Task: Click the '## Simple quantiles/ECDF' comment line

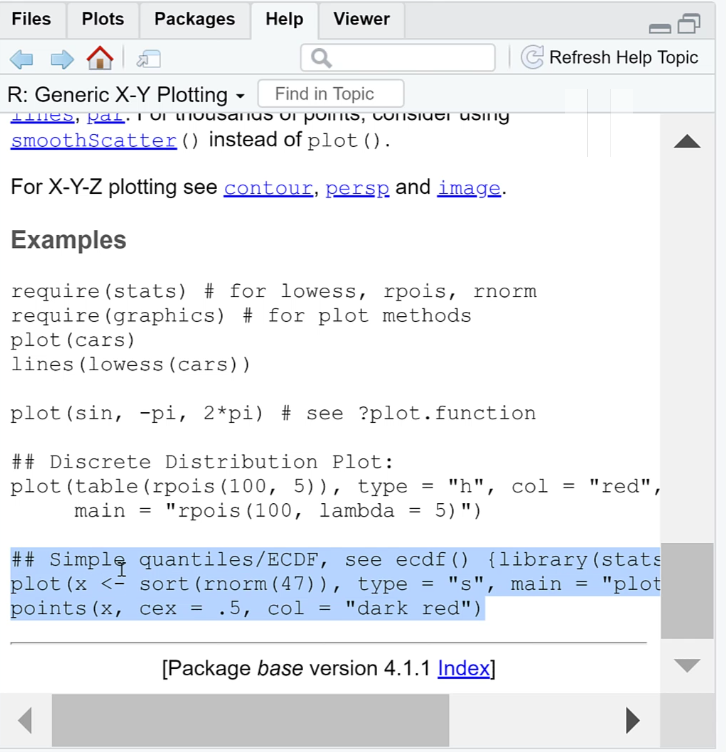Action: click(336, 559)
